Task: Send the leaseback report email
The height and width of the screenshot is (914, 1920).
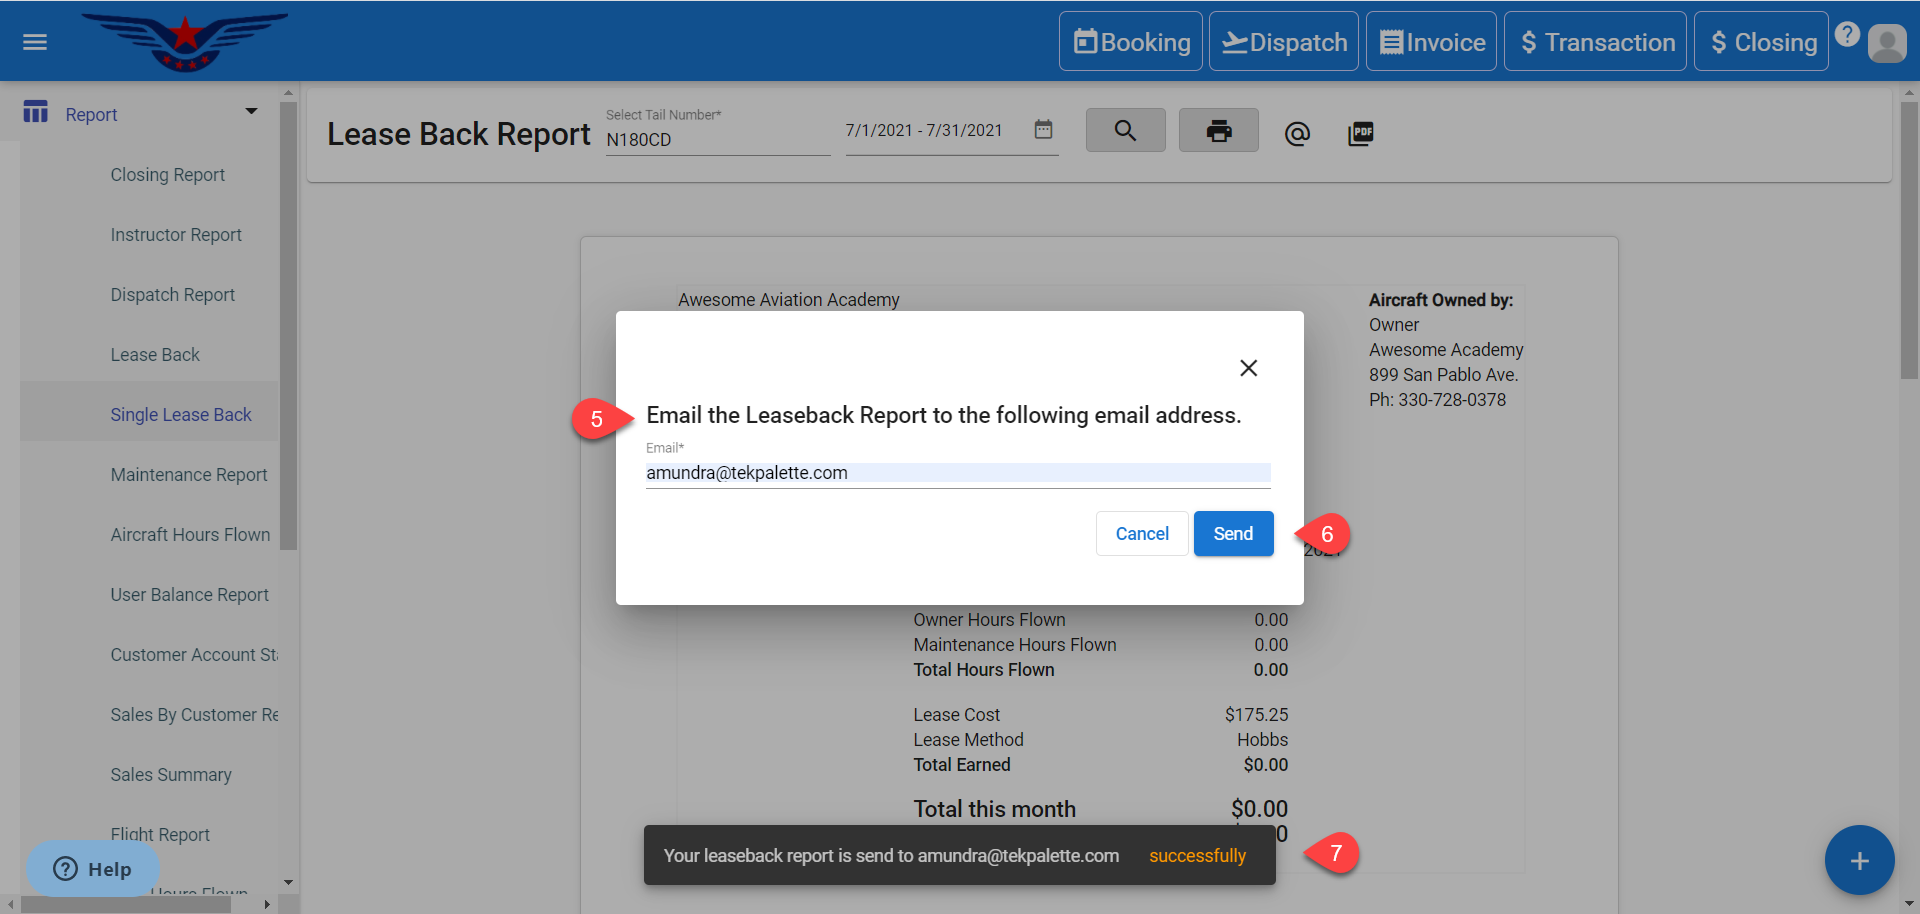Action: [x=1233, y=534]
